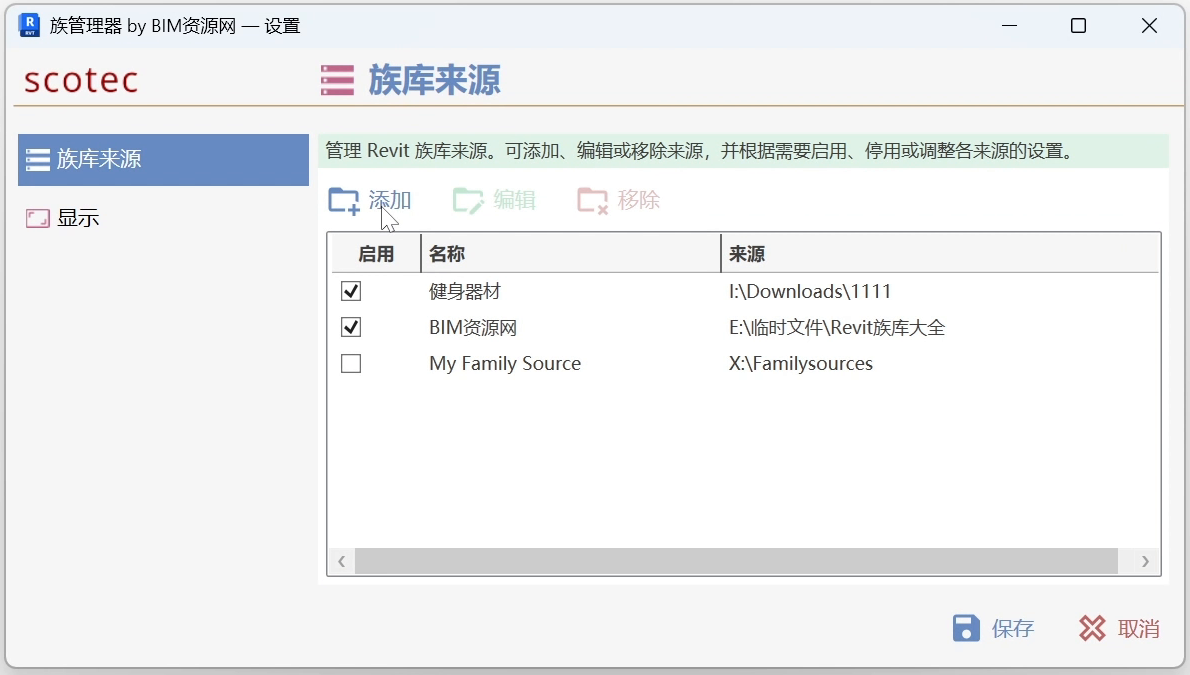Uncheck the 健身器材 source checkbox
1190x675 pixels.
pyautogui.click(x=351, y=291)
